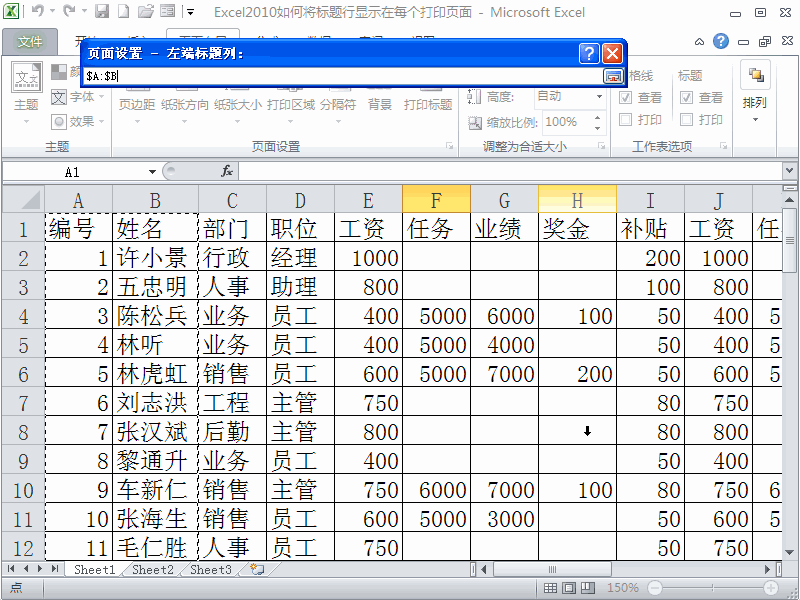This screenshot has width=800, height=600.
Task: Click the title columns range input field
Action: click(x=343, y=77)
